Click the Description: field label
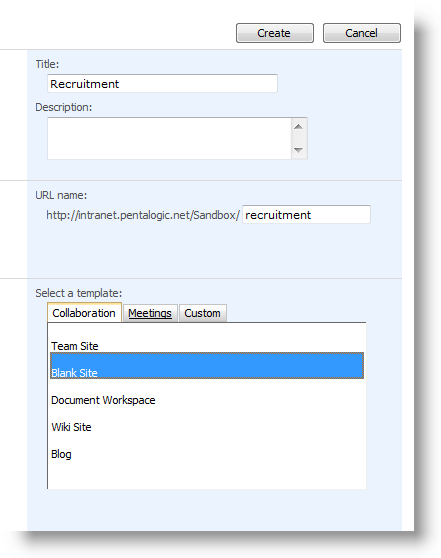The image size is (441, 558). pos(64,107)
